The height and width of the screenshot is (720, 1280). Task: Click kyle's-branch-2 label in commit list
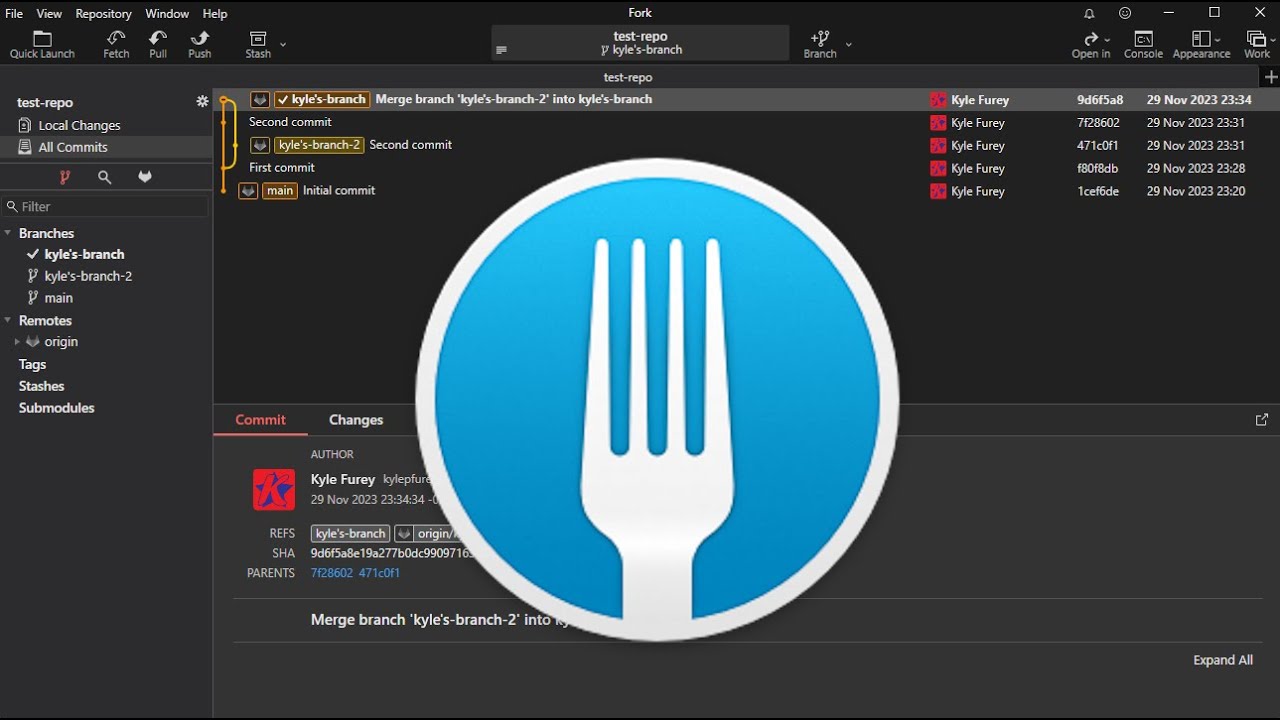pos(319,145)
